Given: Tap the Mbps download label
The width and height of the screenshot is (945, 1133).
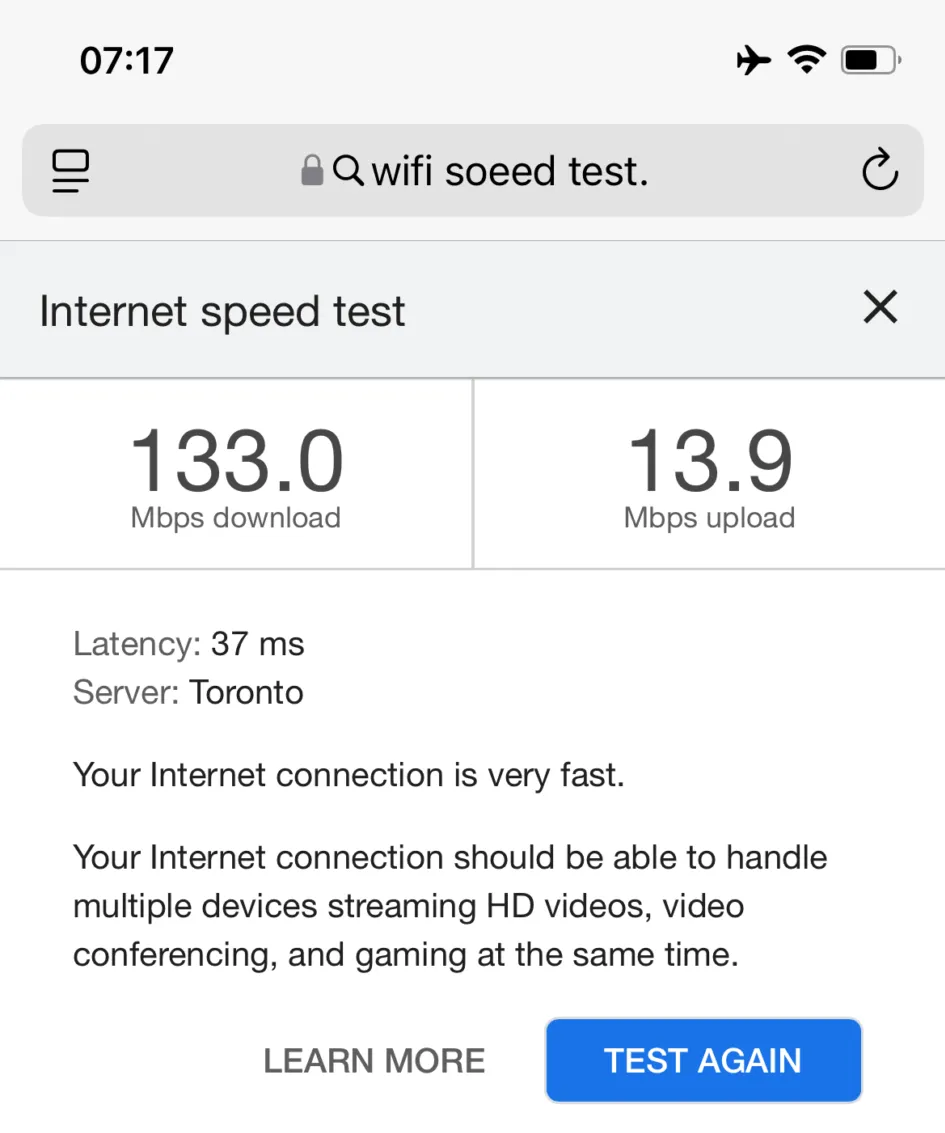Looking at the screenshot, I should pos(236,518).
